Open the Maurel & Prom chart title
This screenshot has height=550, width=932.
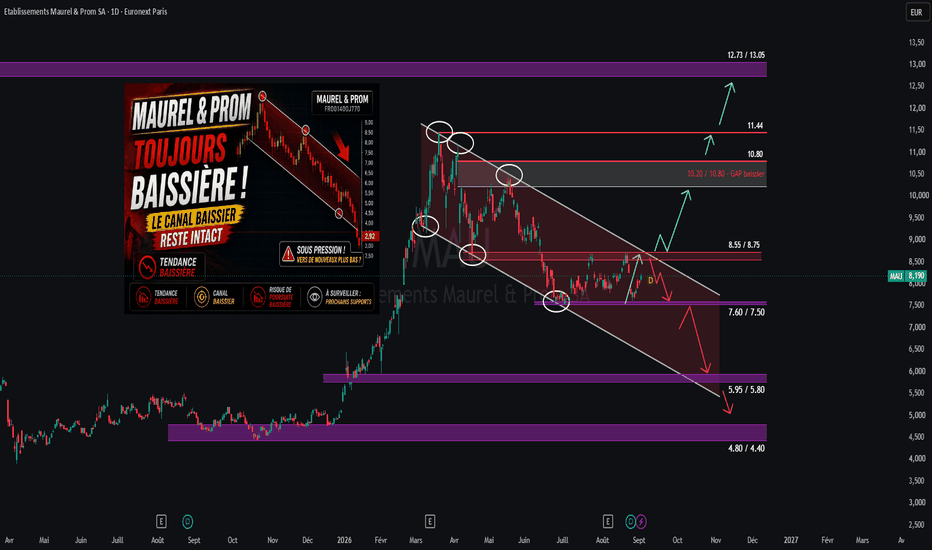click(86, 11)
